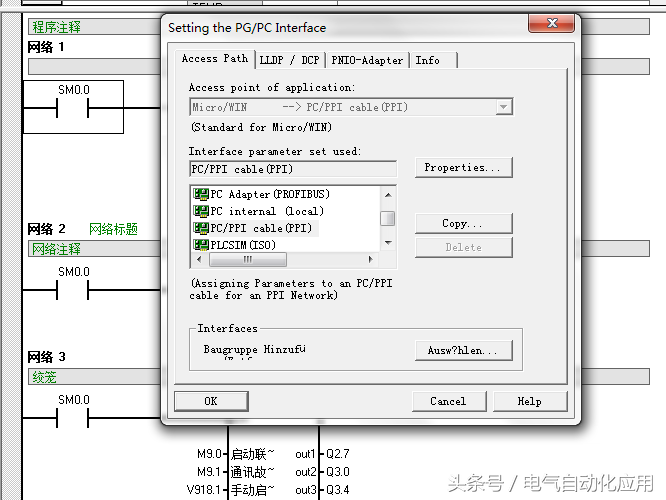
Task: Open the access point of application dropdown
Action: 504,107
